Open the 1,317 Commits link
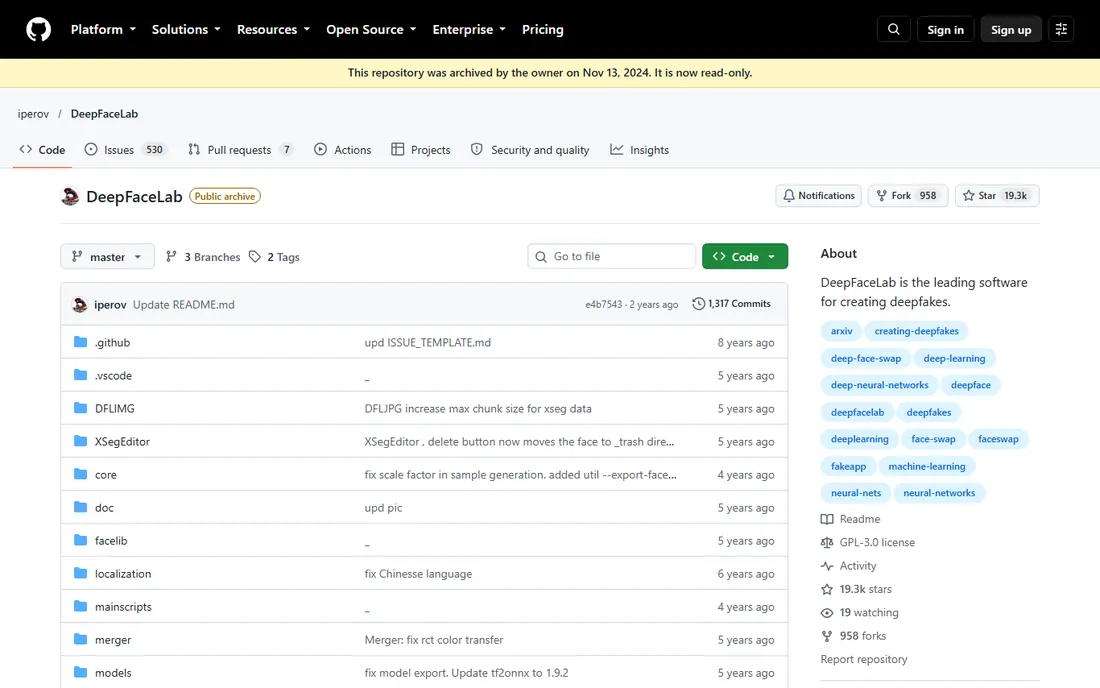 click(x=732, y=304)
